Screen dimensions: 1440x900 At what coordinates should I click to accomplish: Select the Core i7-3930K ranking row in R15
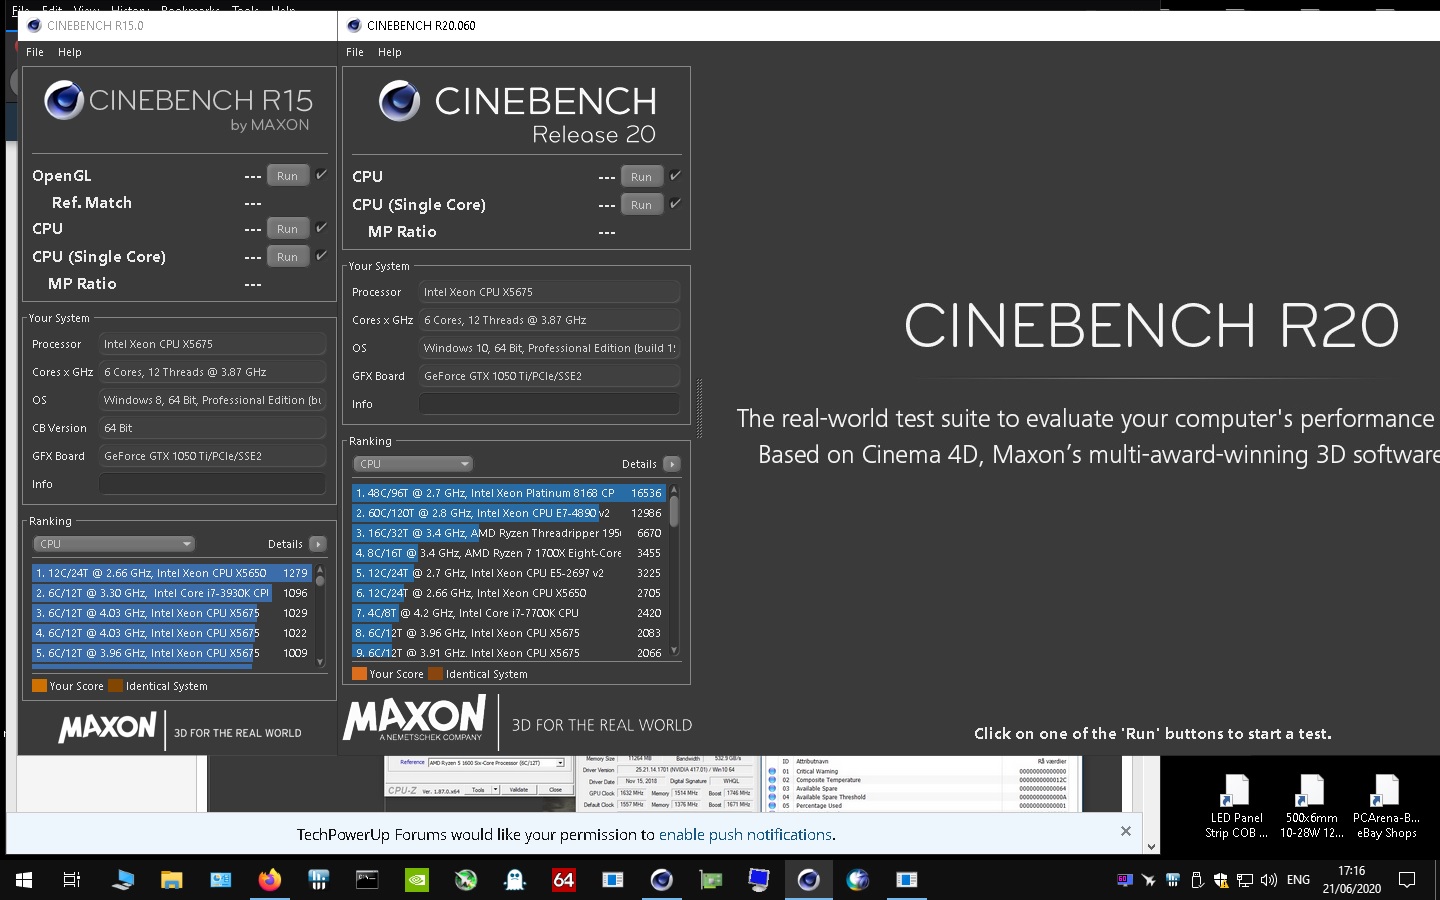(172, 593)
